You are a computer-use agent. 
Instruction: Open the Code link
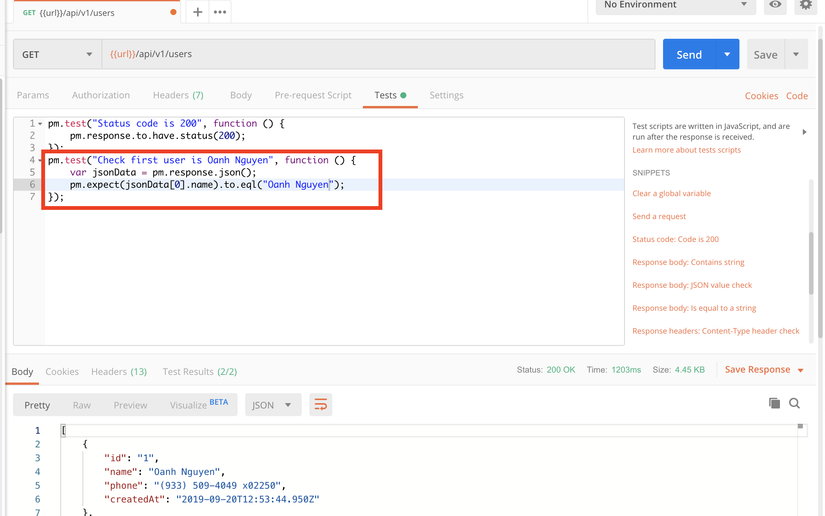[797, 96]
